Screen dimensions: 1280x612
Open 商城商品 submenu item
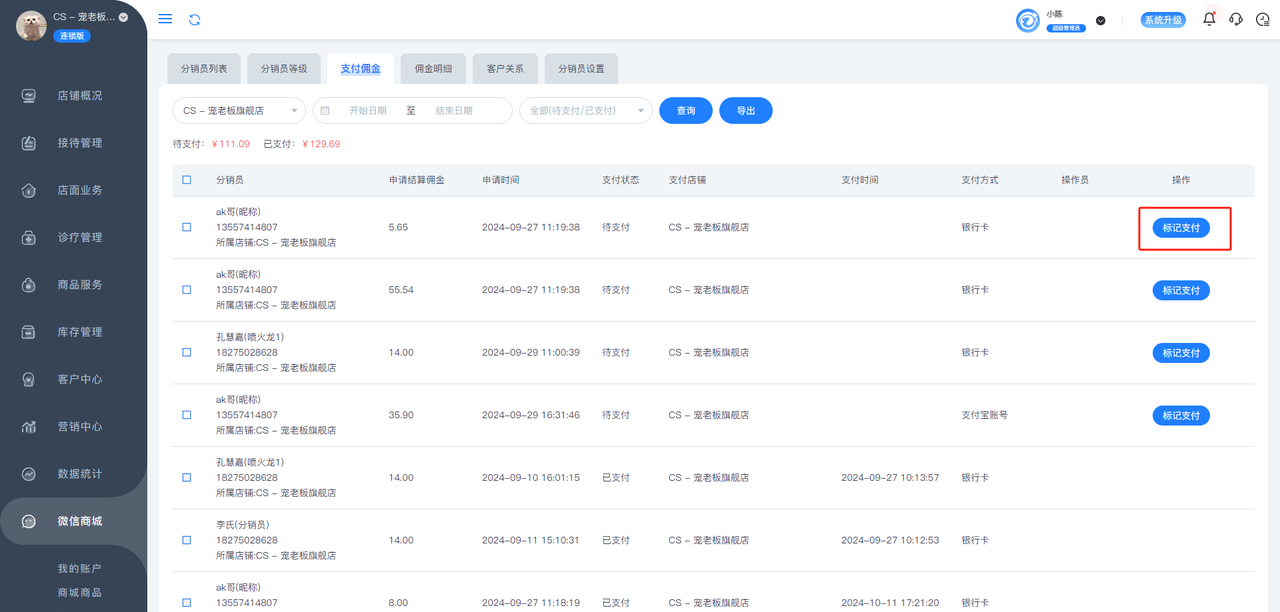tap(79, 592)
